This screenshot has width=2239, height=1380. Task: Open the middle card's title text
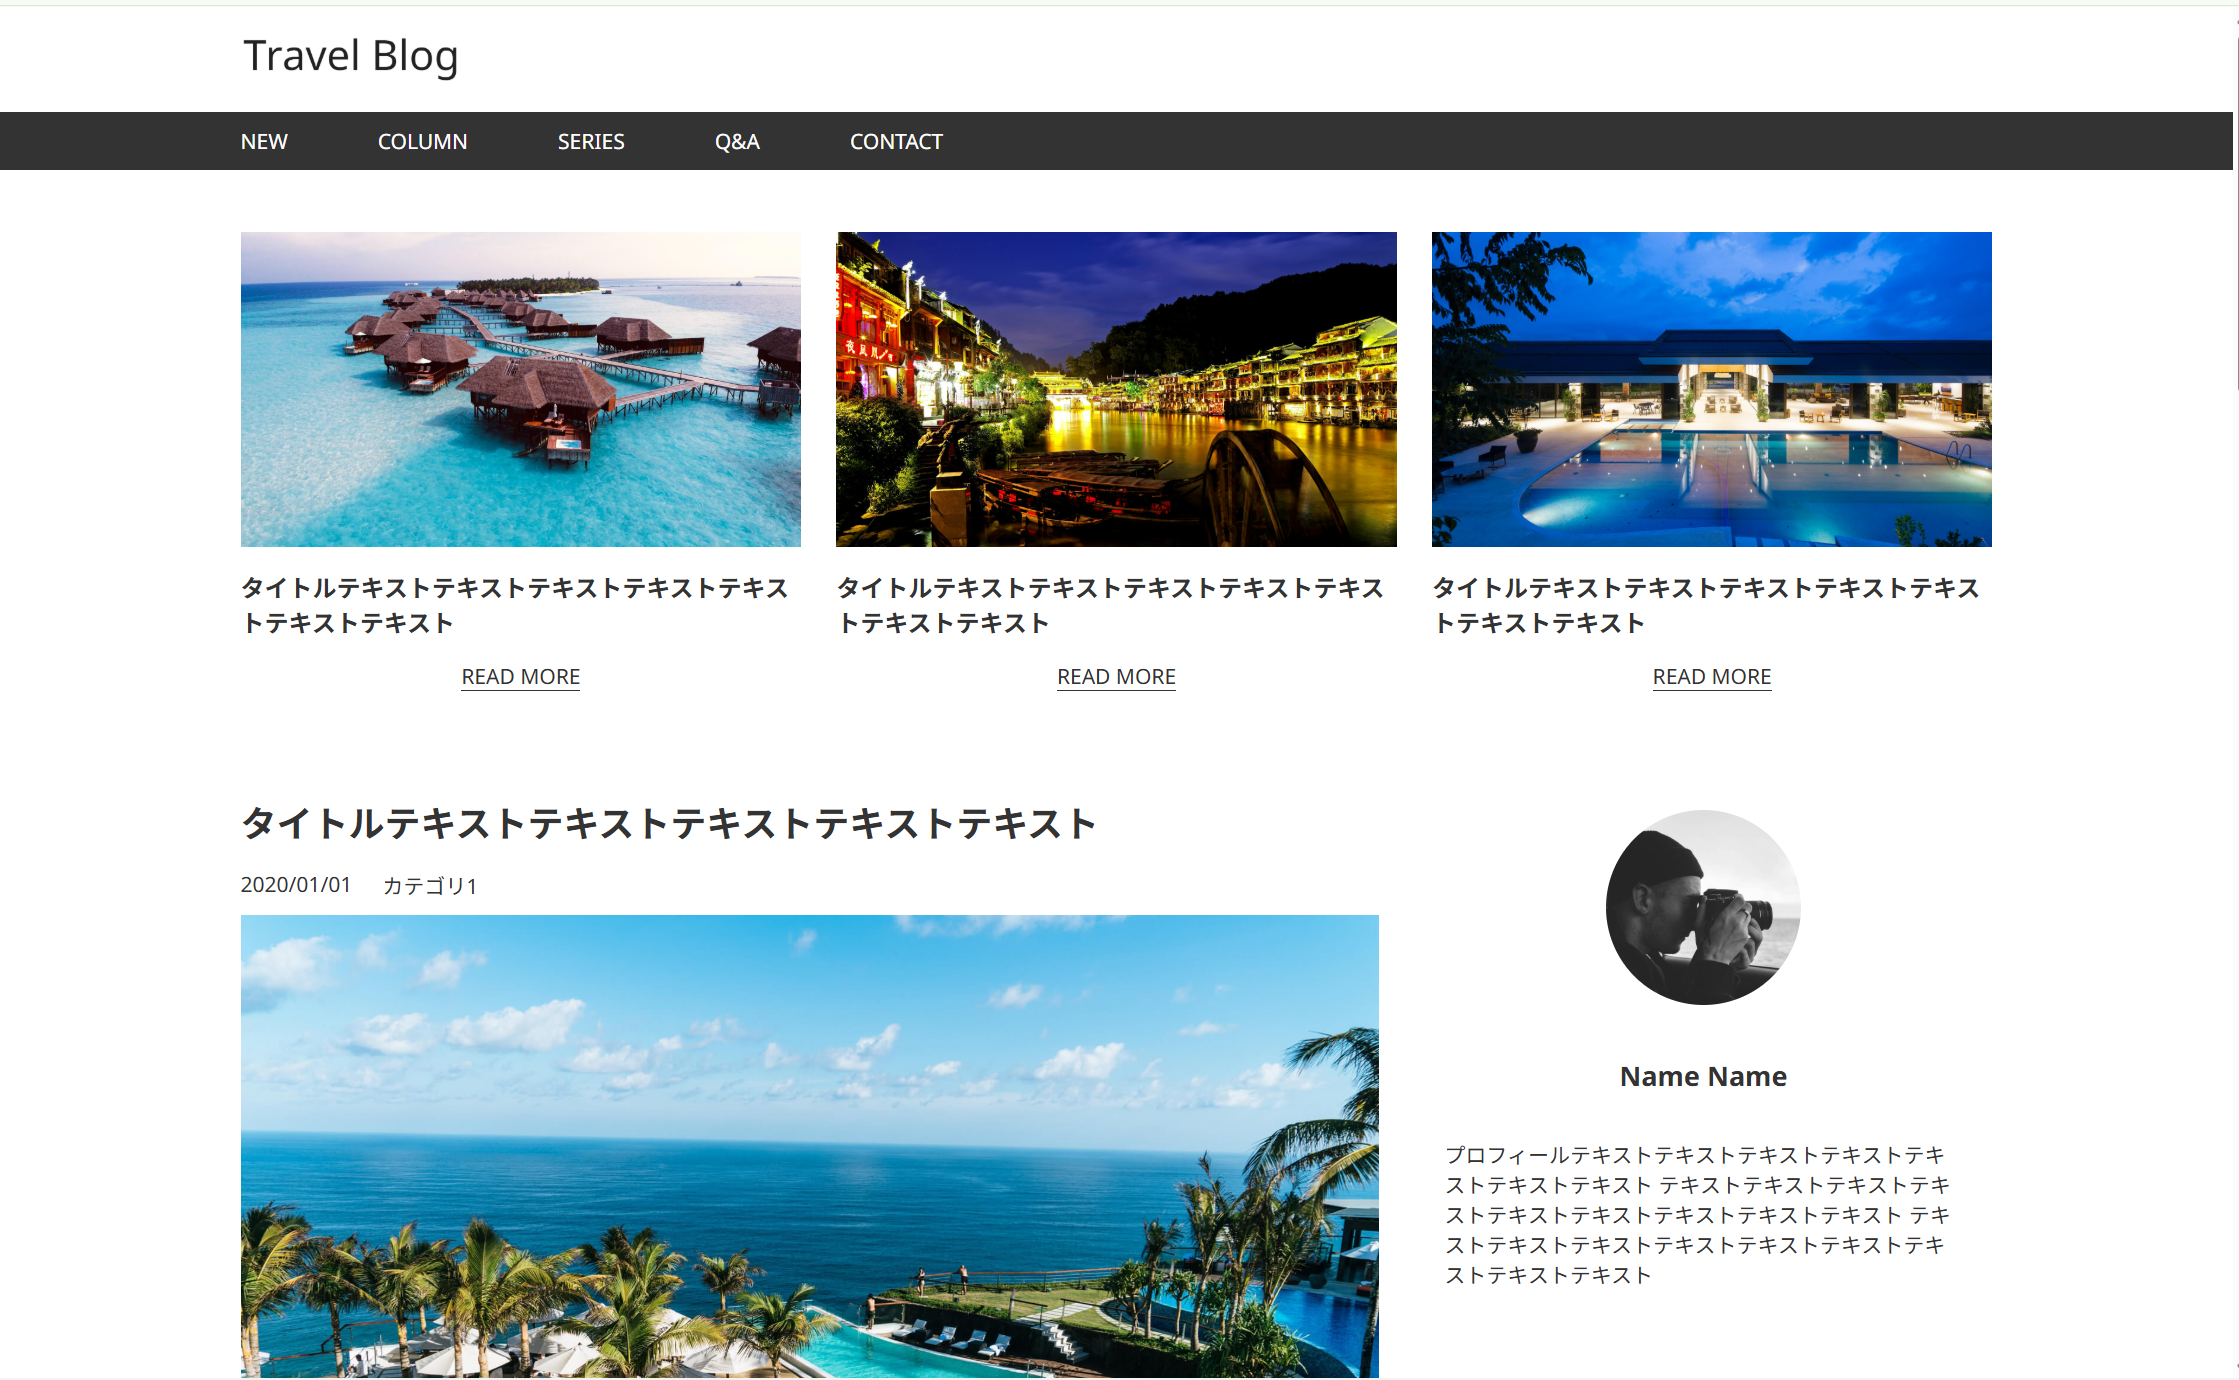point(1110,605)
